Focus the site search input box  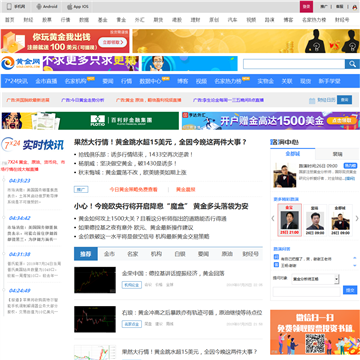294,64
